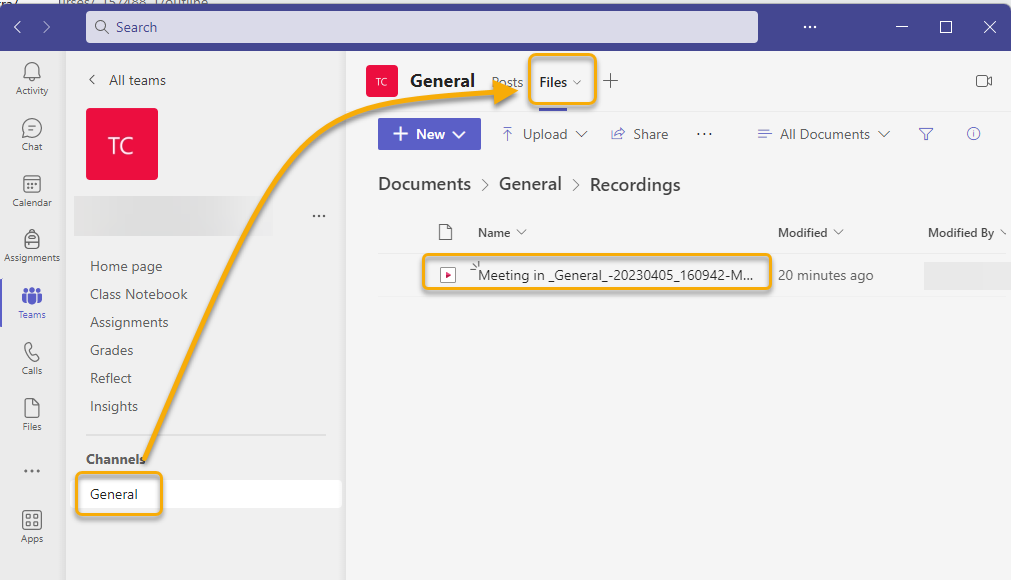
Task: Click the small TC channel icon beside General
Action: [x=382, y=81]
